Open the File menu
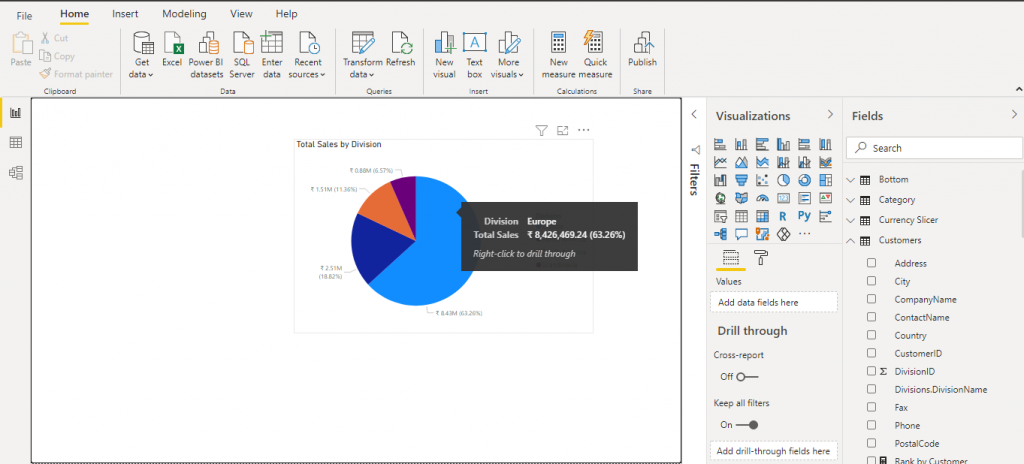Screen dimensions: 1024x464 24,15
